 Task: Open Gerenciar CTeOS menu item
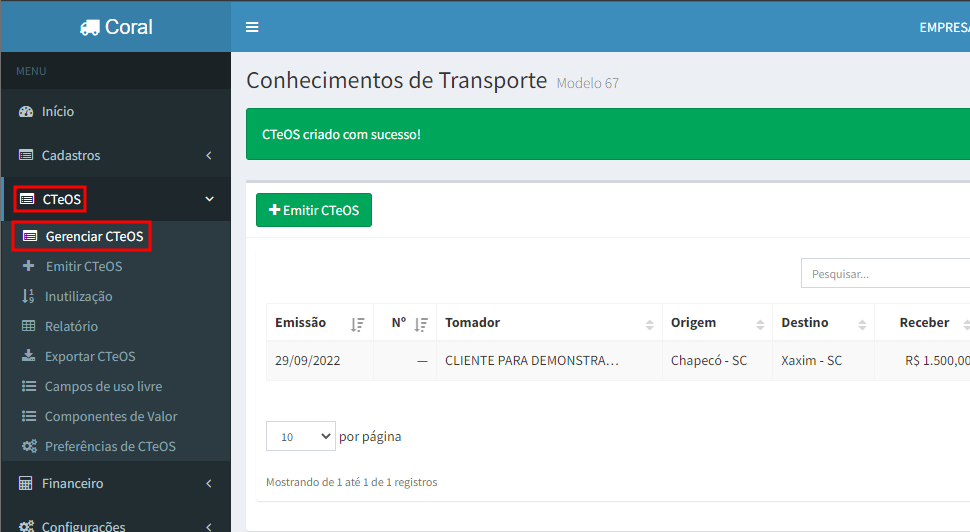(94, 237)
